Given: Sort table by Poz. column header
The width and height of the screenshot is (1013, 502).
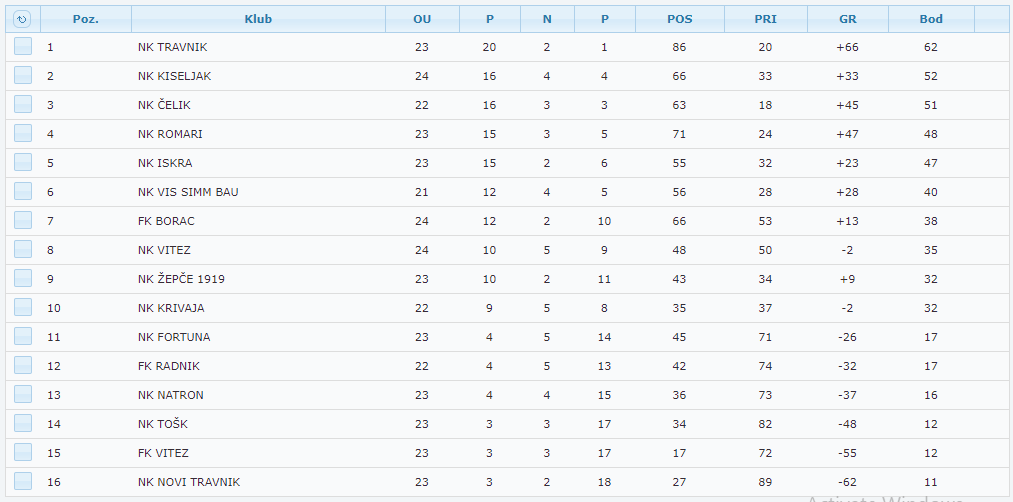Looking at the screenshot, I should 86,19.
